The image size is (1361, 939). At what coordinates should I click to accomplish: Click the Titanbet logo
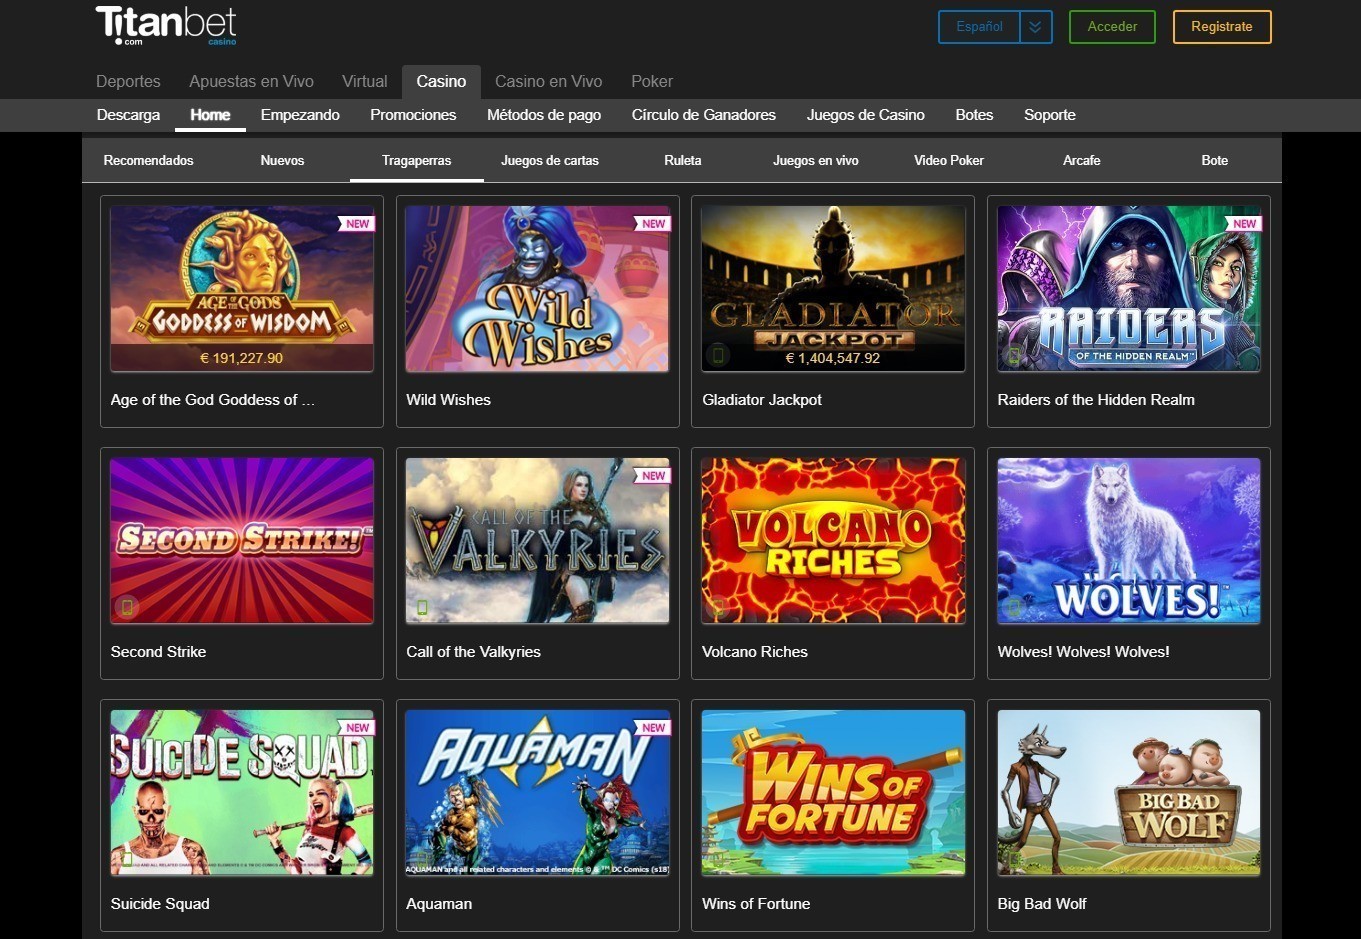point(166,25)
